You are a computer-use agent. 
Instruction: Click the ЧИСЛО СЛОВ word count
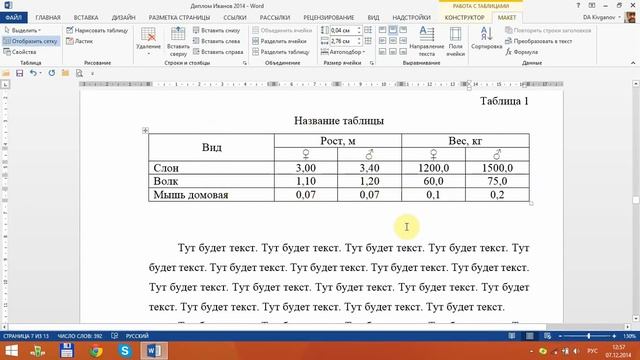80,336
